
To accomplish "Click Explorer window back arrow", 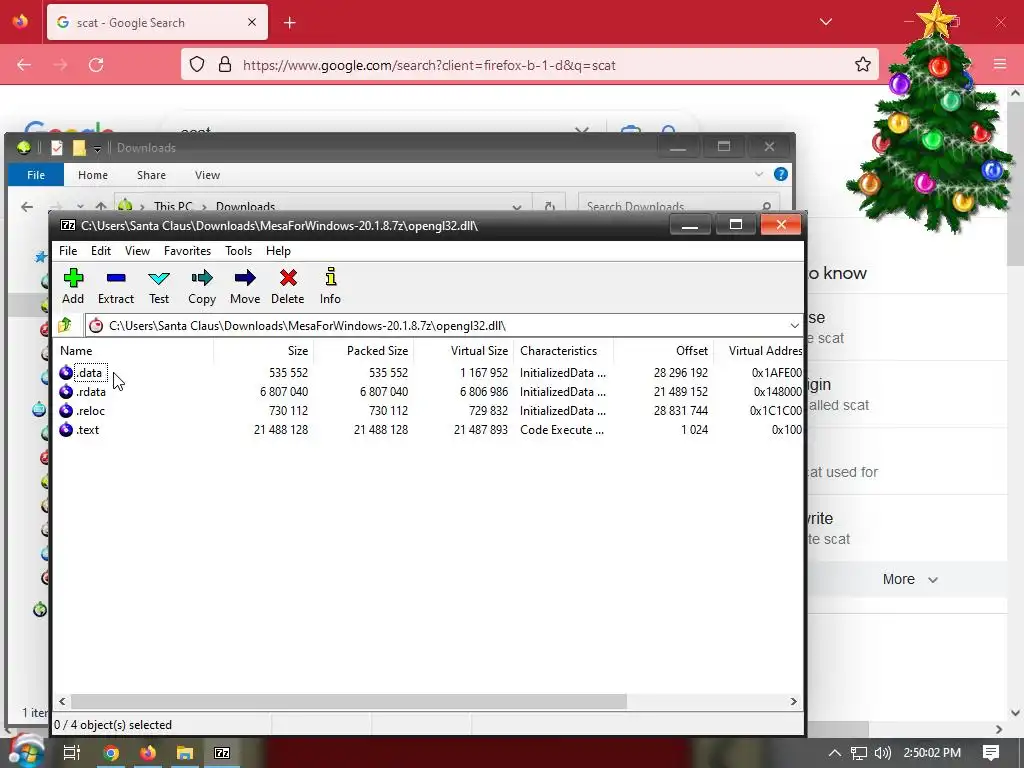I will [27, 206].
